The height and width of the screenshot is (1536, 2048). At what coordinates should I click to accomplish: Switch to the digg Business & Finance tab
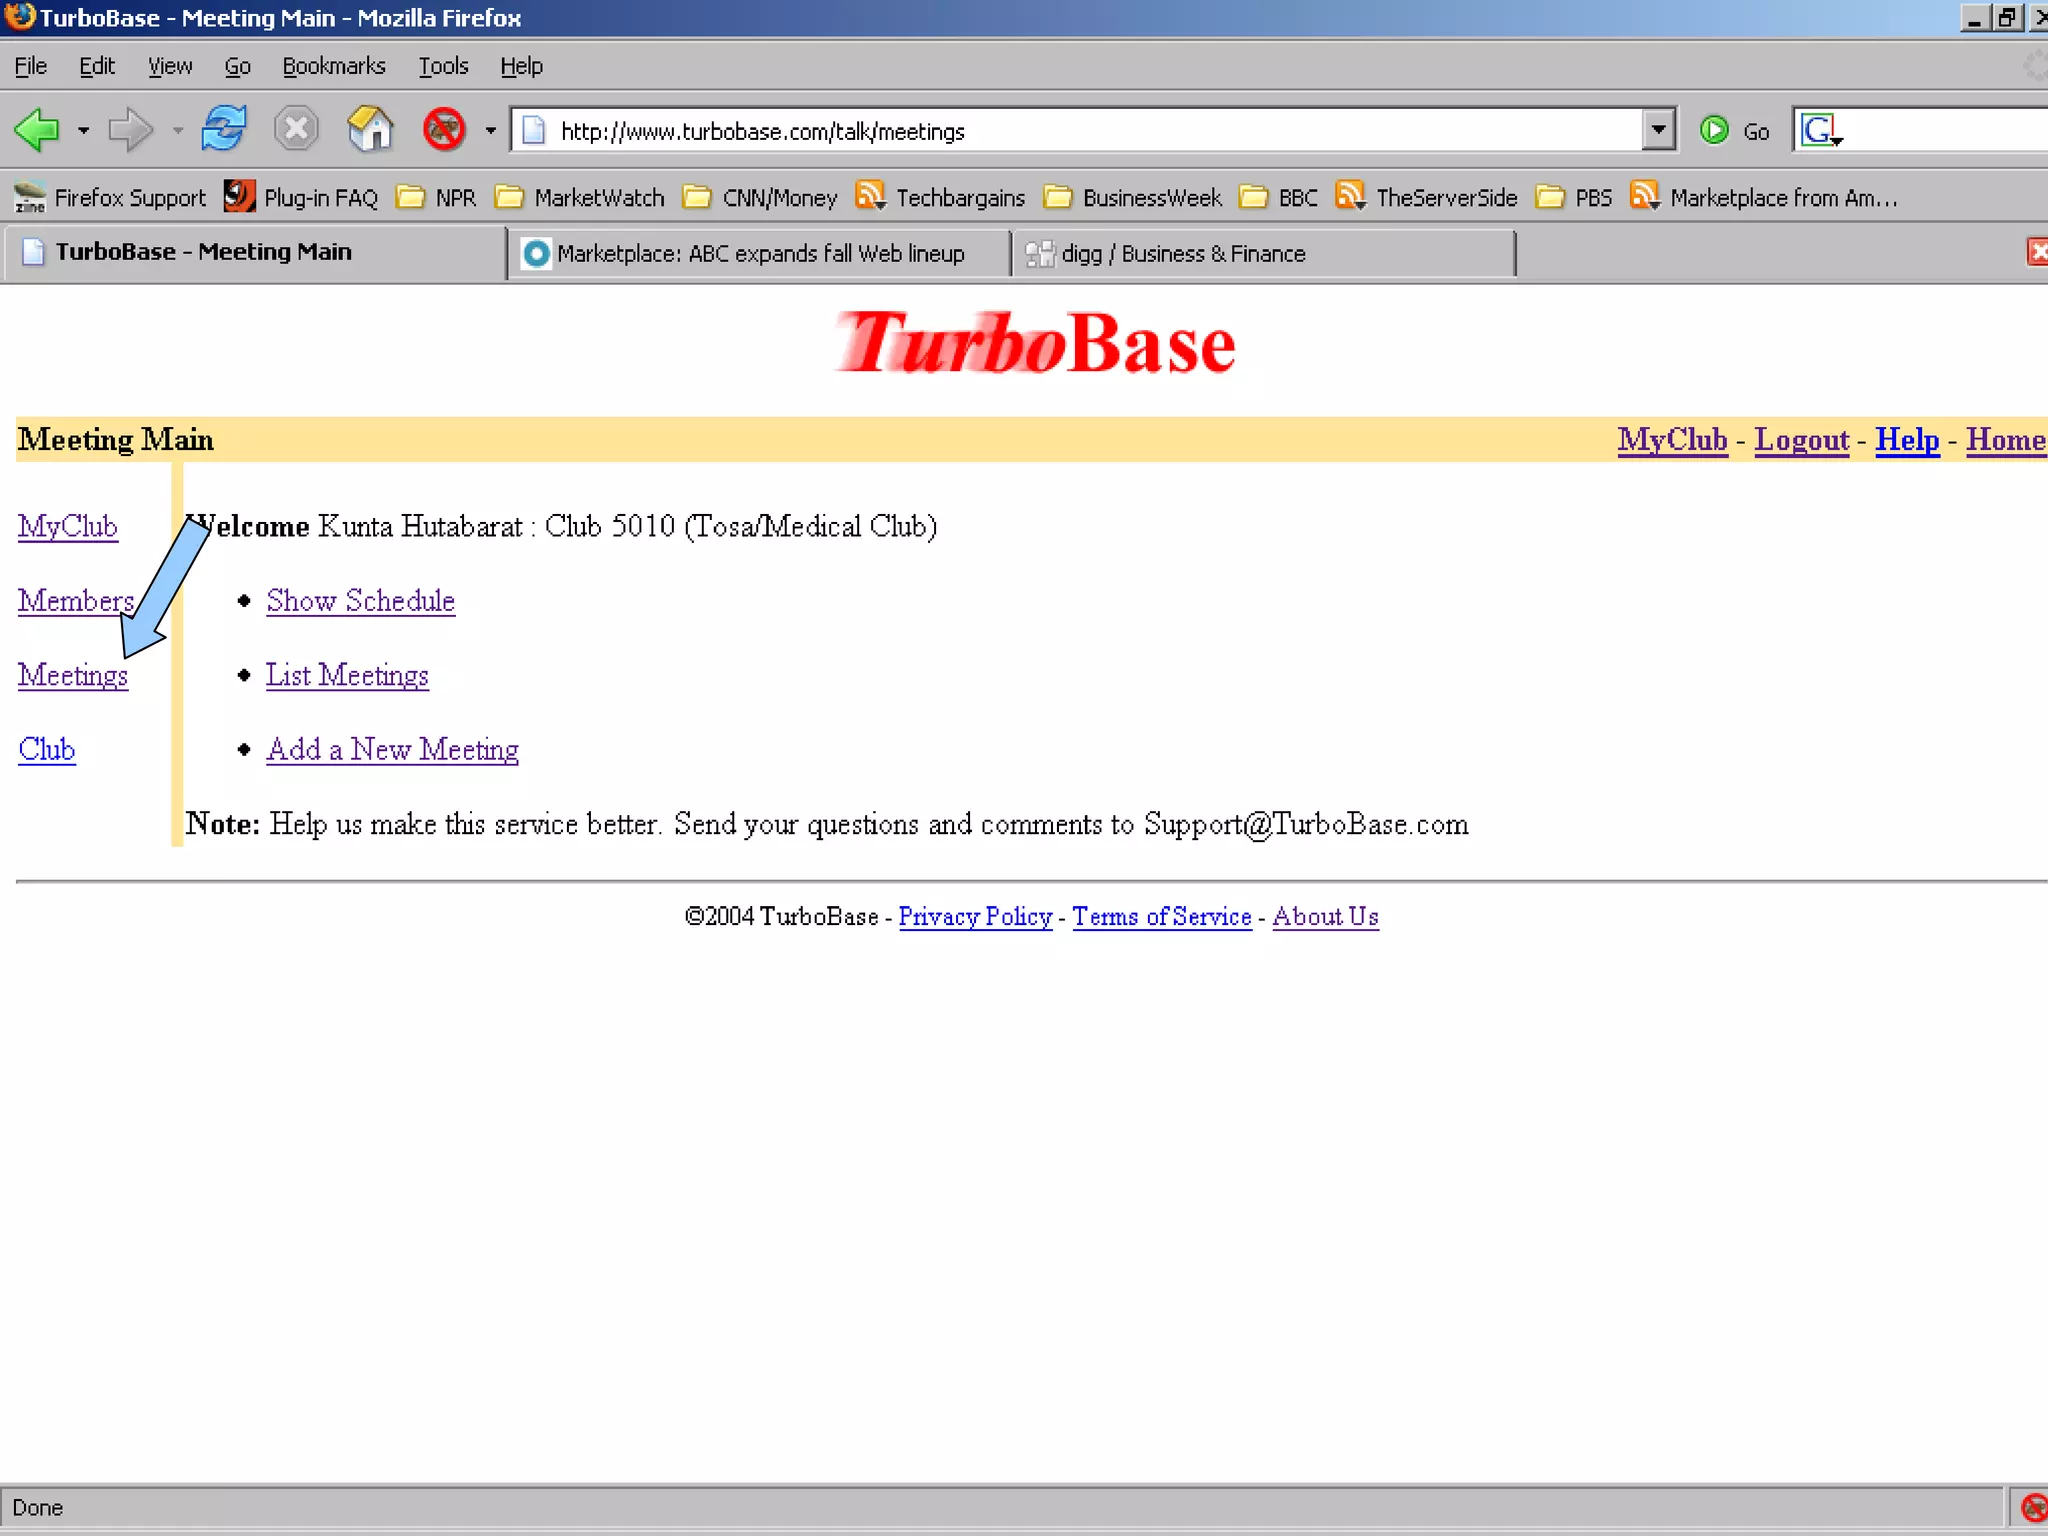point(1180,254)
